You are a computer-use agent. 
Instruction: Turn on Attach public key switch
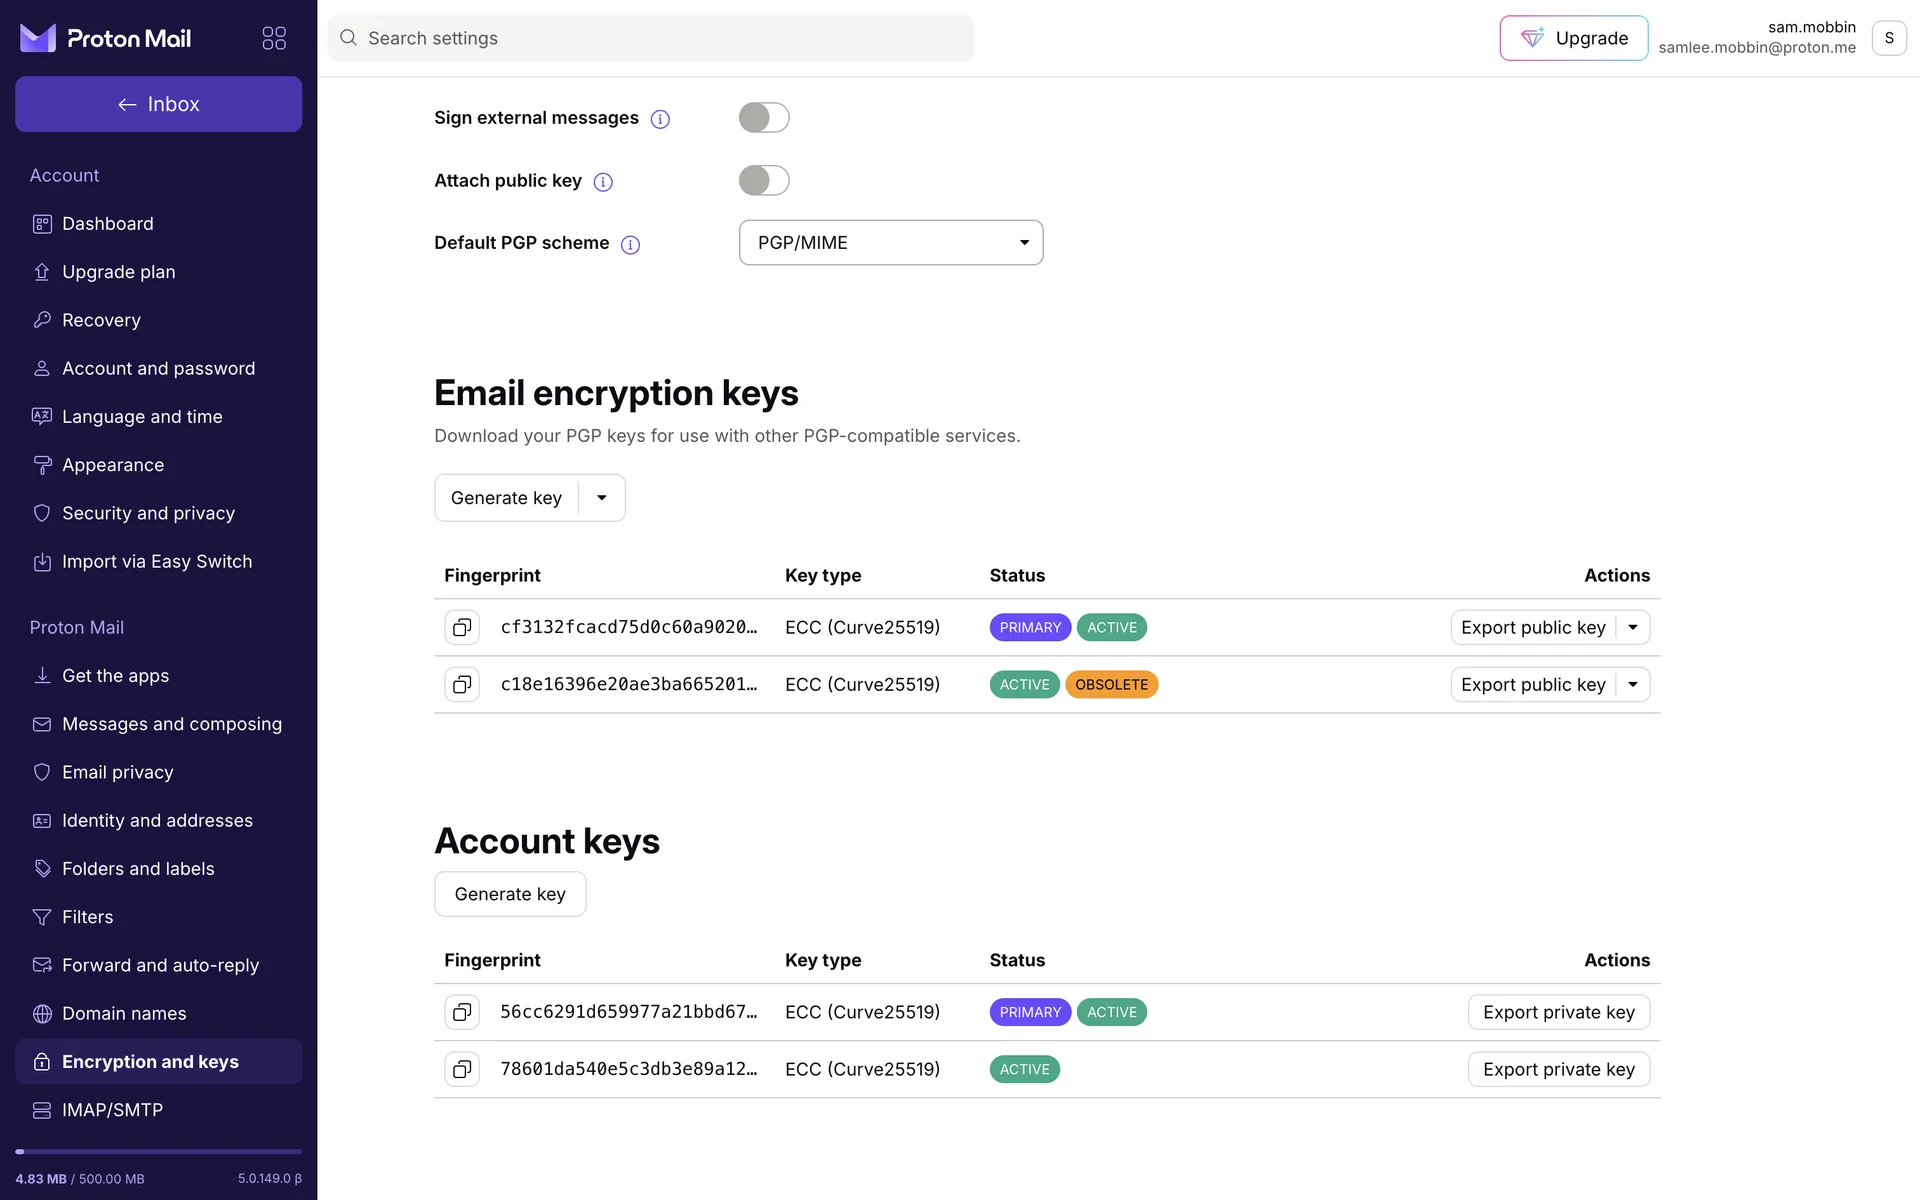[764, 181]
